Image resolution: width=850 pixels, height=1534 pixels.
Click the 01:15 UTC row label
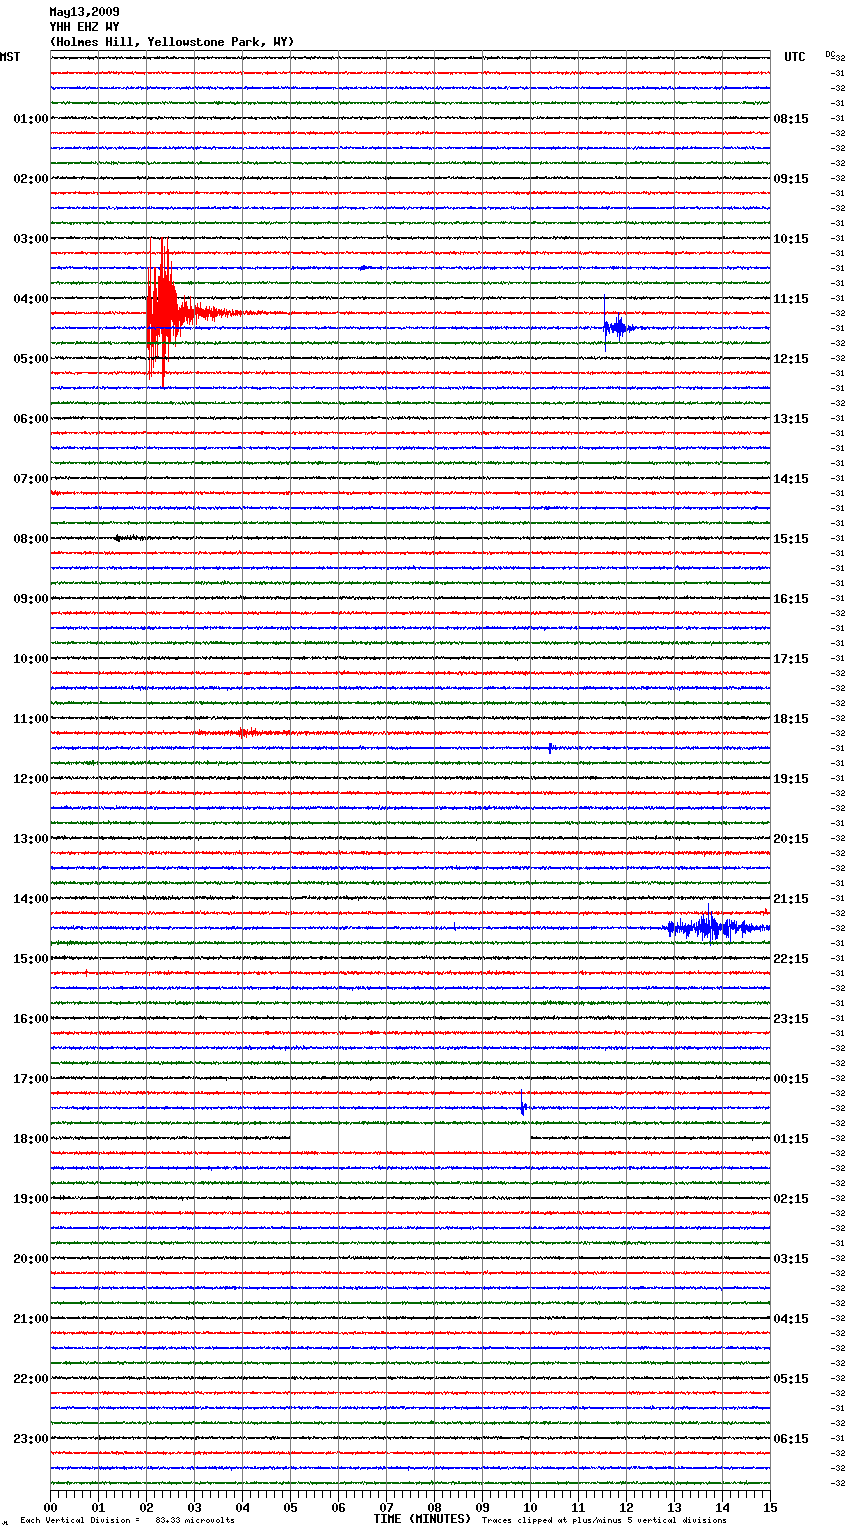(x=791, y=1139)
